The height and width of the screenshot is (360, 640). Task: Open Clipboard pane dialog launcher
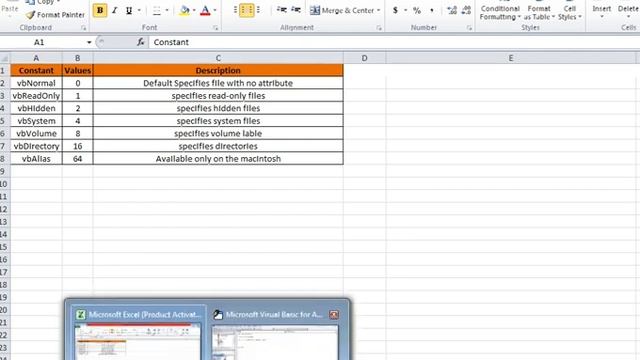click(x=84, y=28)
